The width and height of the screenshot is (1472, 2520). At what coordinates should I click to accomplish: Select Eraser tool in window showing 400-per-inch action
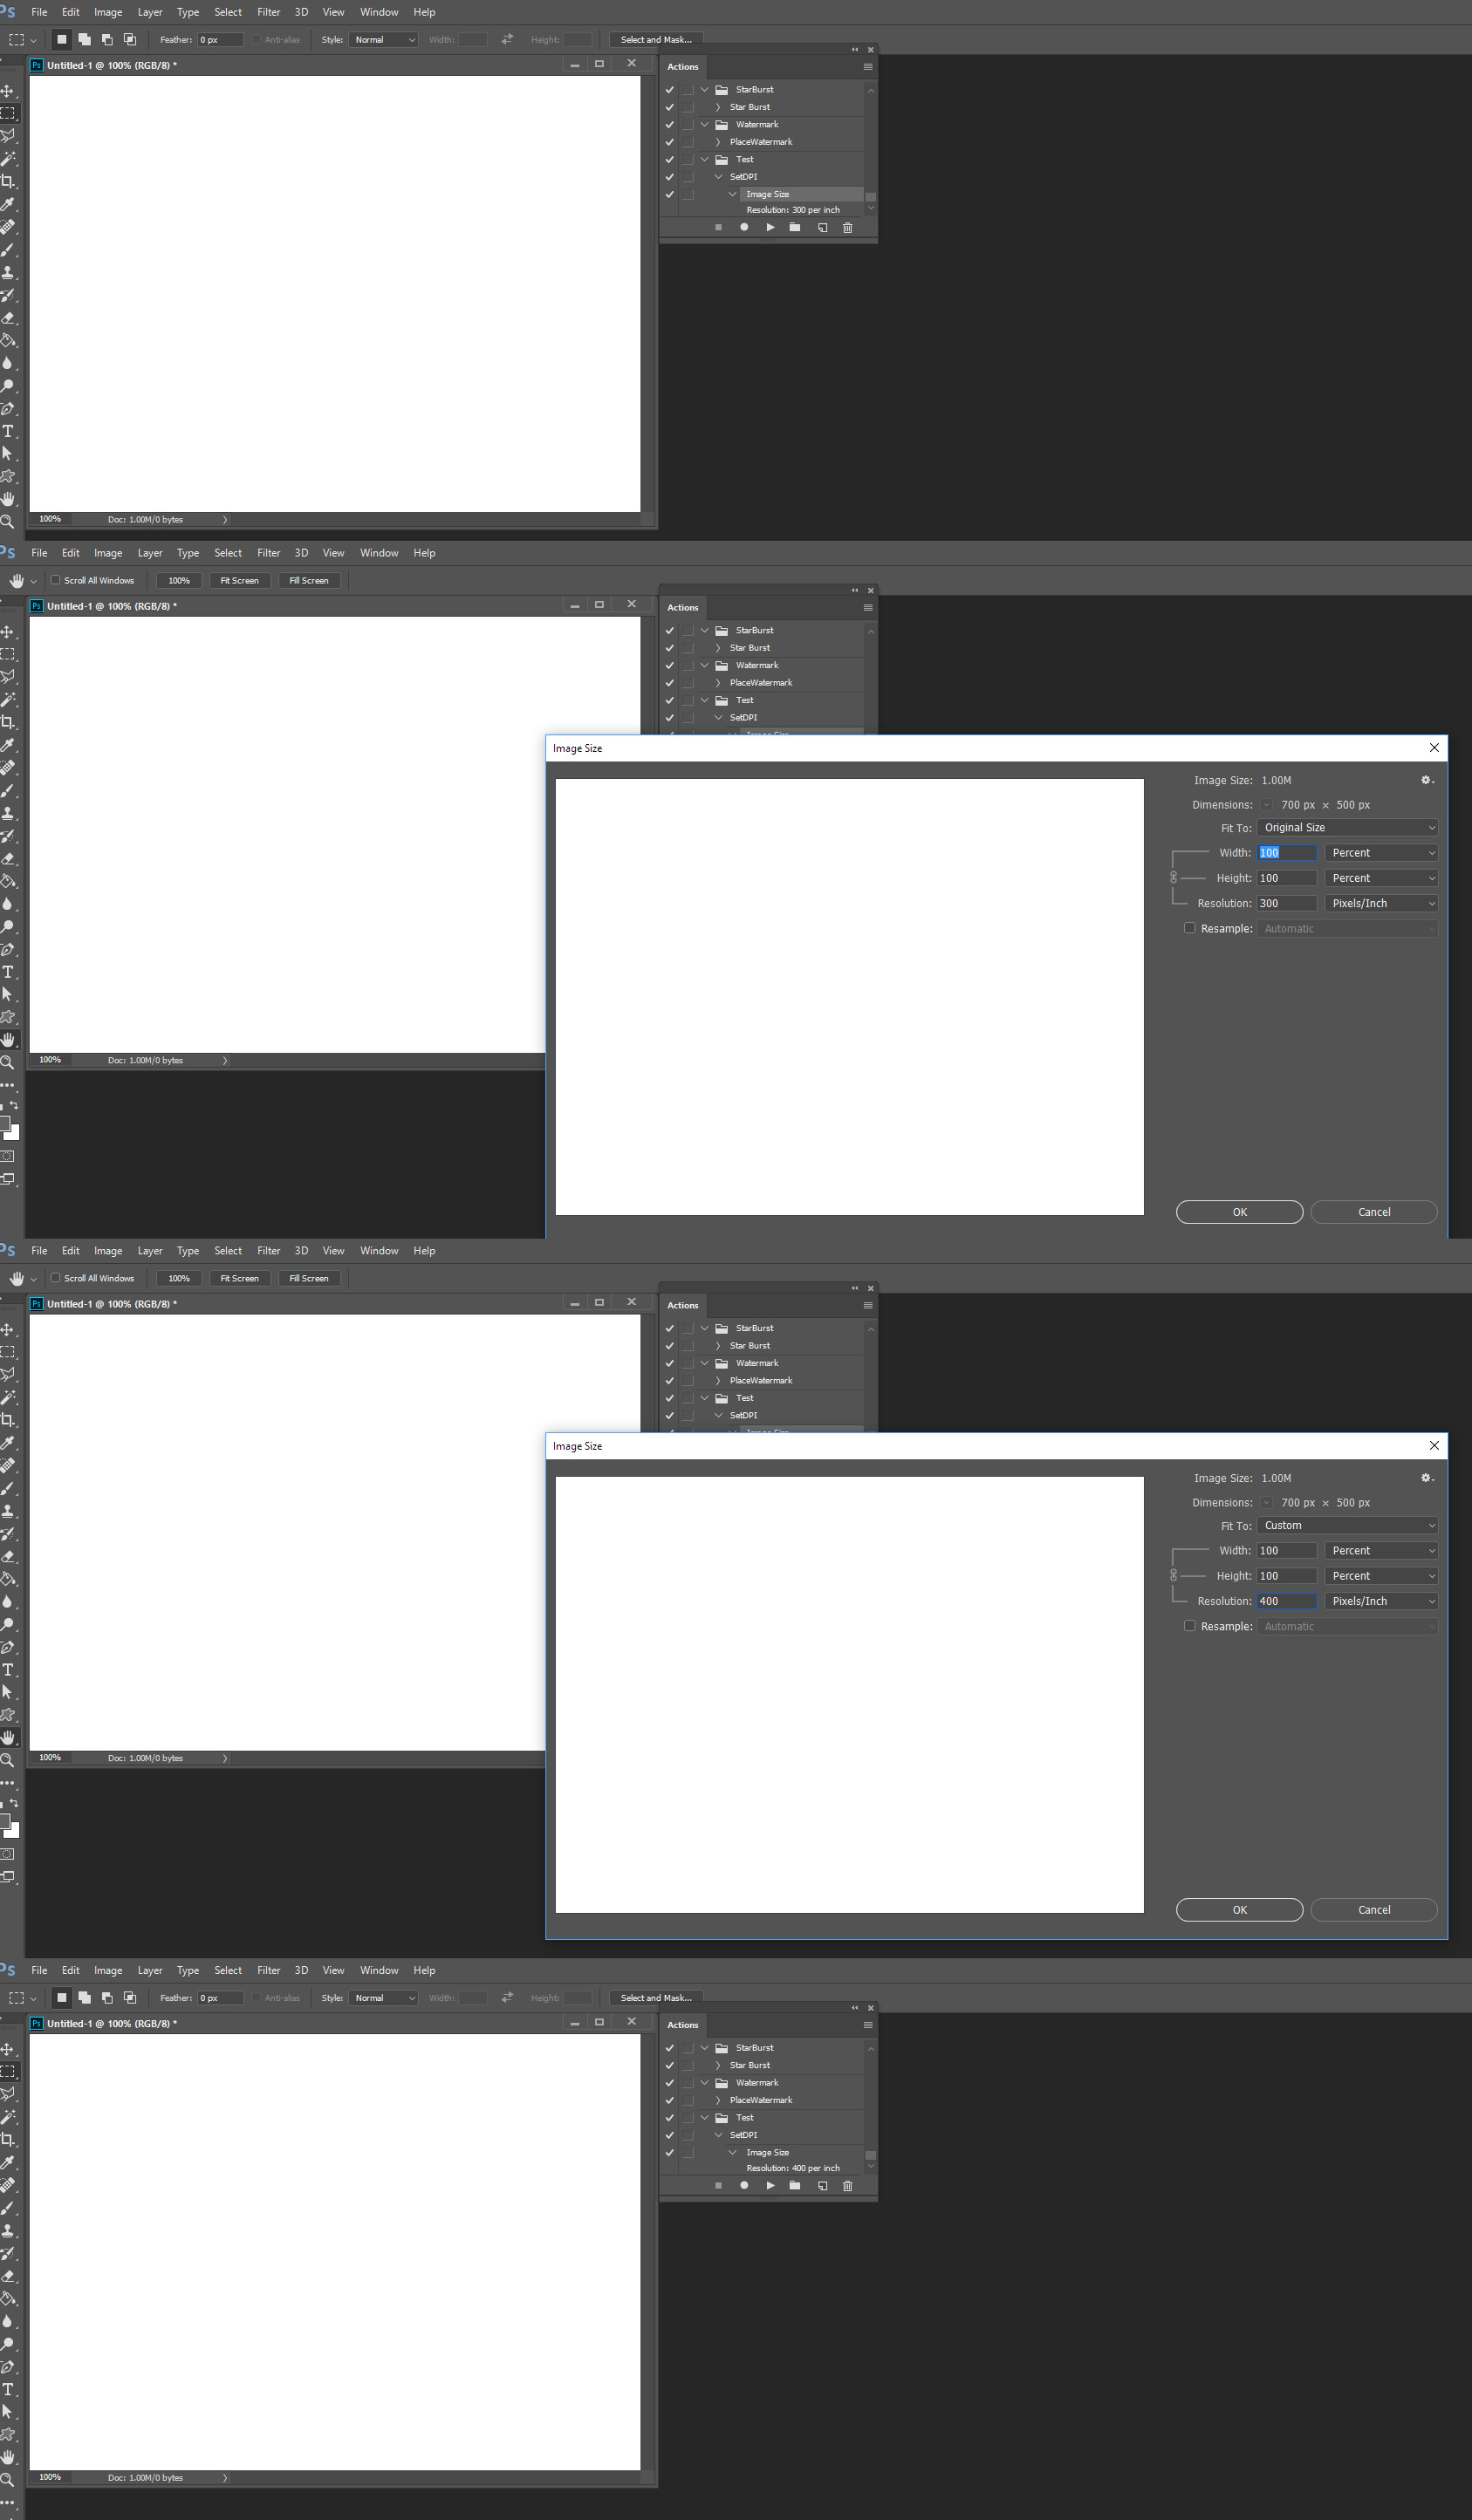click(8, 2276)
